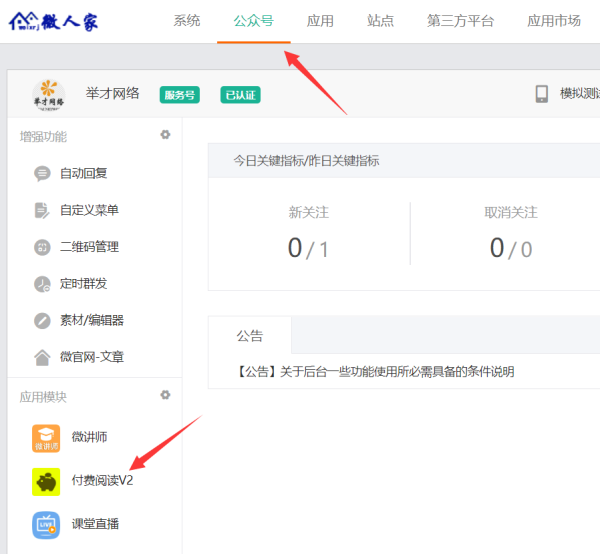Viewport: 600px width, 554px height.
Task: Open the 系统 top menu
Action: [x=187, y=21]
